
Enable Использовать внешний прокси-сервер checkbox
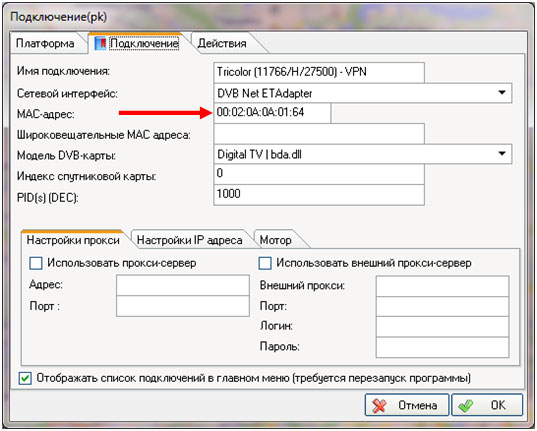[265, 263]
